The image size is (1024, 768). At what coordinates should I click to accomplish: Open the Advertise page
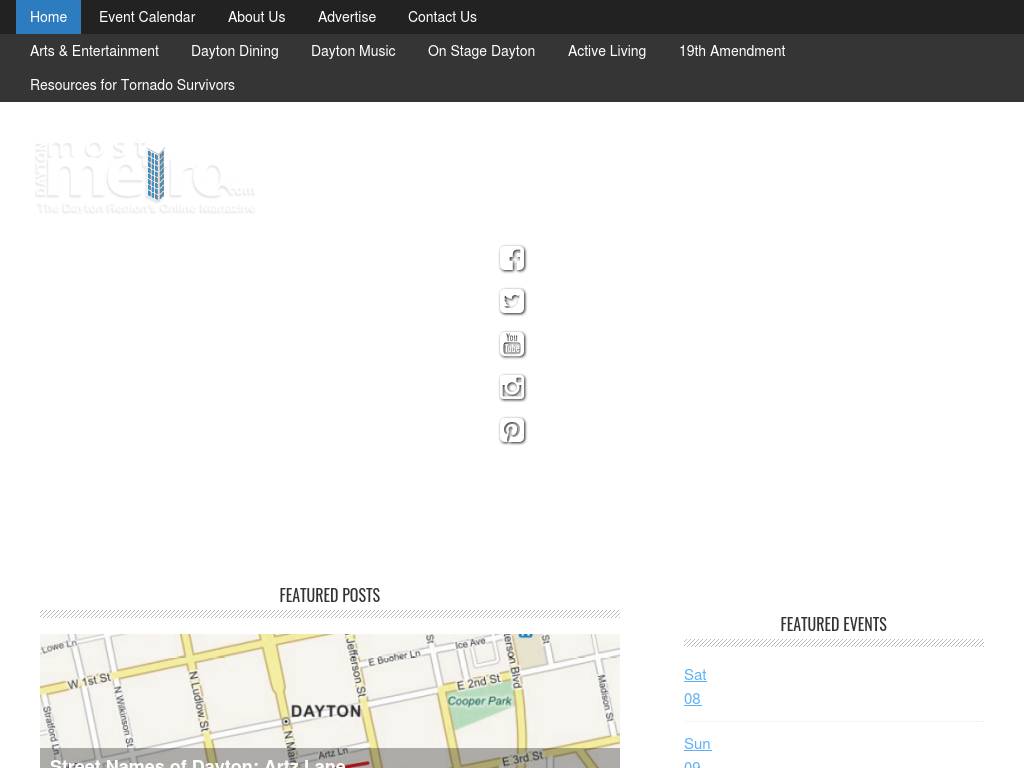347,17
